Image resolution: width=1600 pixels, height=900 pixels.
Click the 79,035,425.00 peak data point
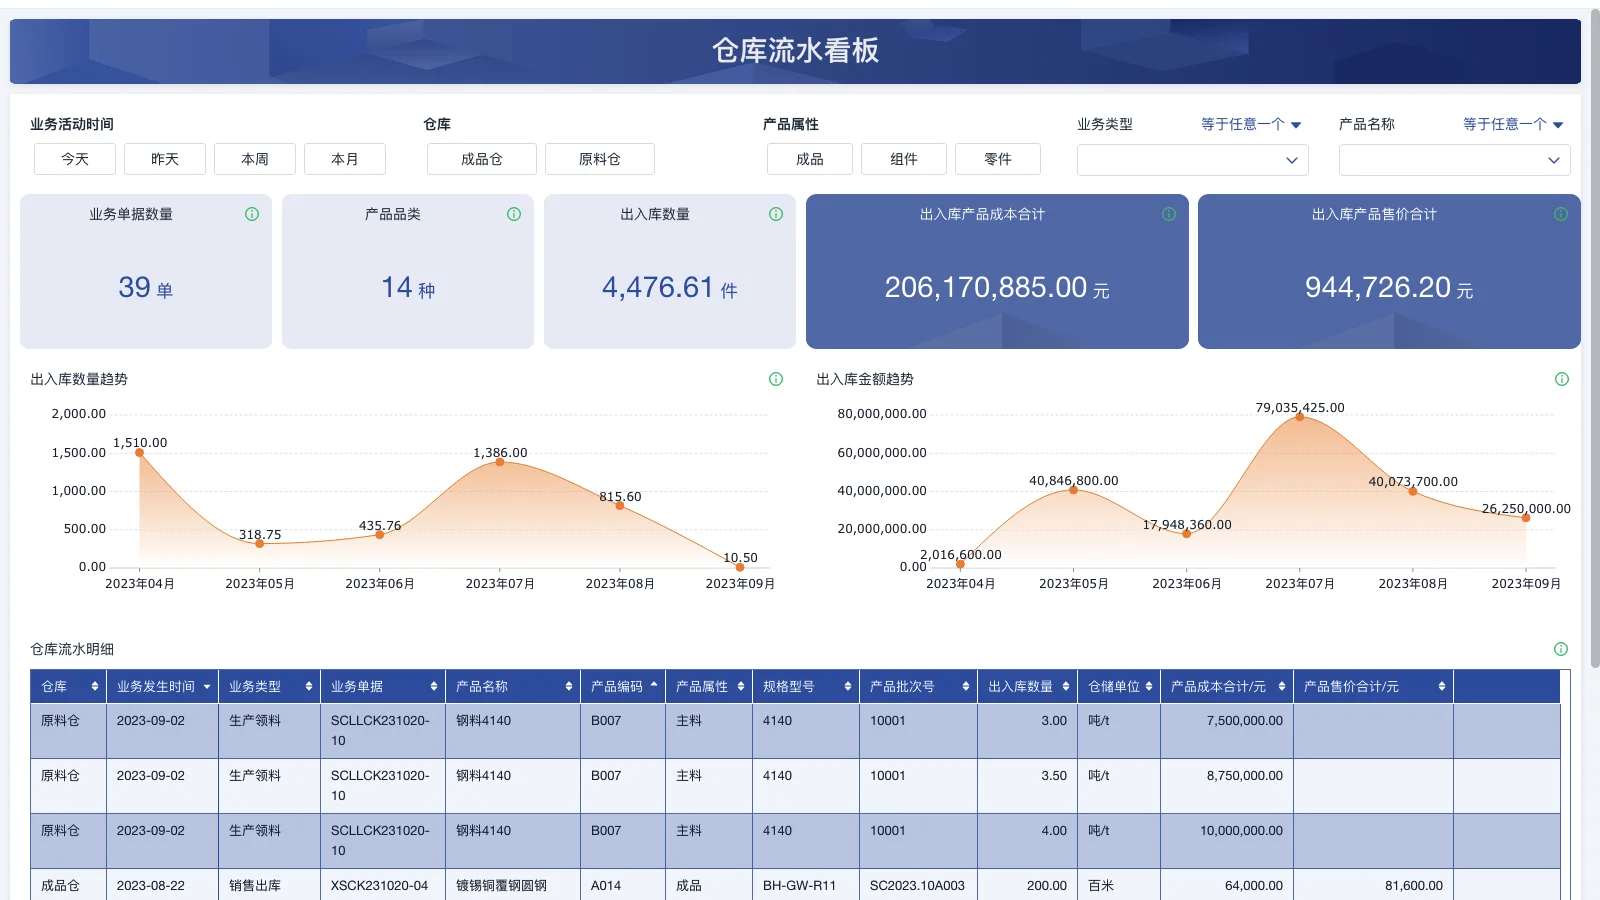(1299, 417)
